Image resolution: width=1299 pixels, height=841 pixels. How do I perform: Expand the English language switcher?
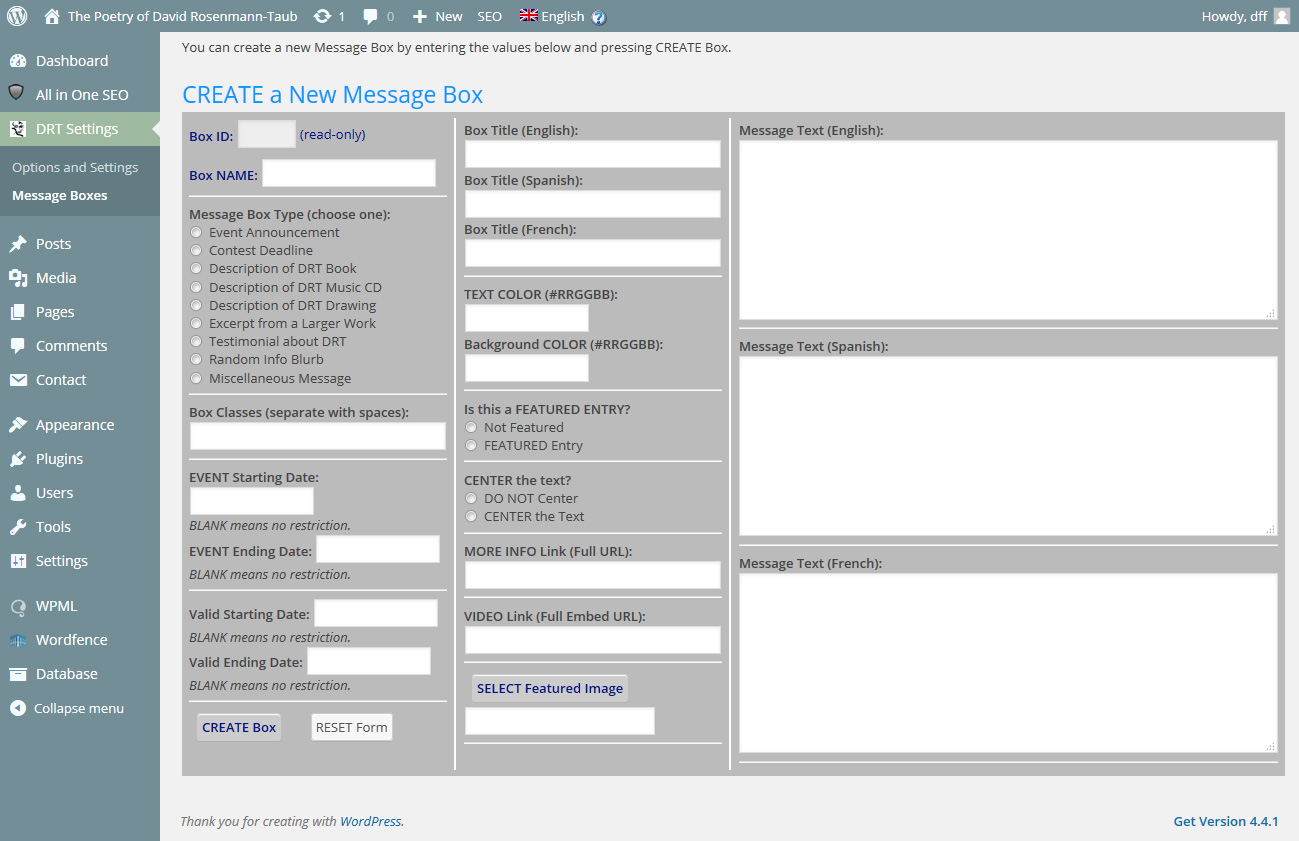coord(552,16)
